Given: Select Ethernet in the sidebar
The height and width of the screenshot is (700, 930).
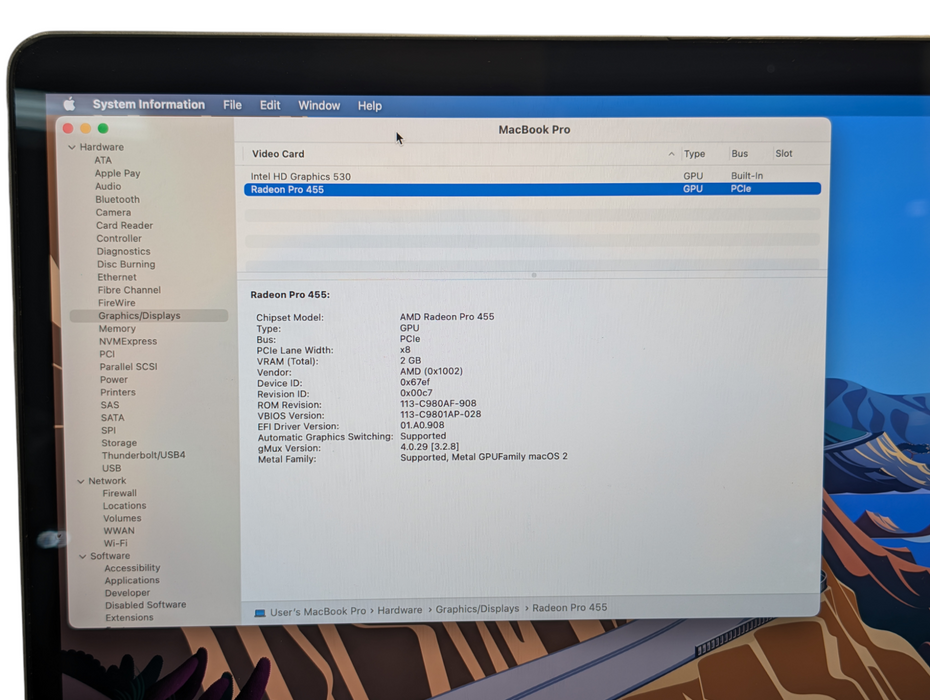Looking at the screenshot, I should (117, 277).
